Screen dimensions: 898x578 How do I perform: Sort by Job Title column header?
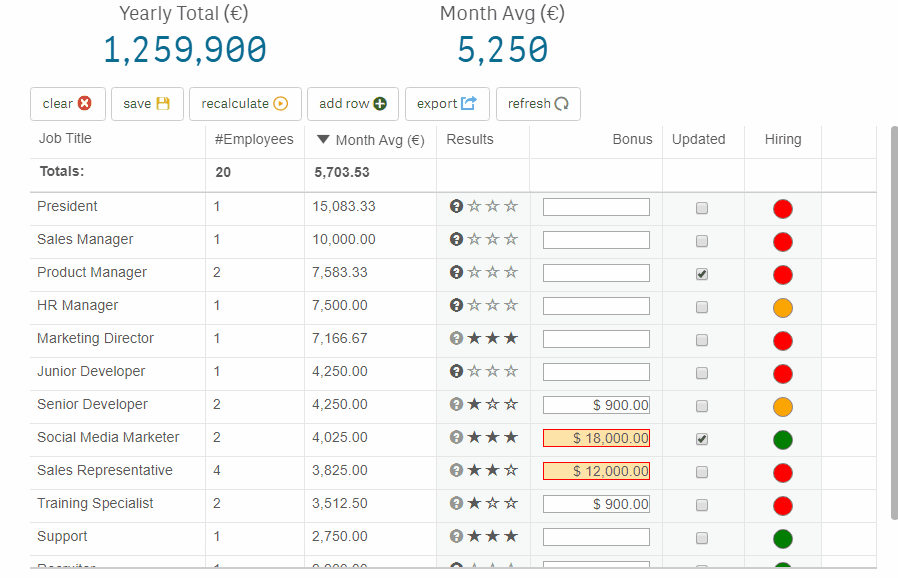coord(65,139)
